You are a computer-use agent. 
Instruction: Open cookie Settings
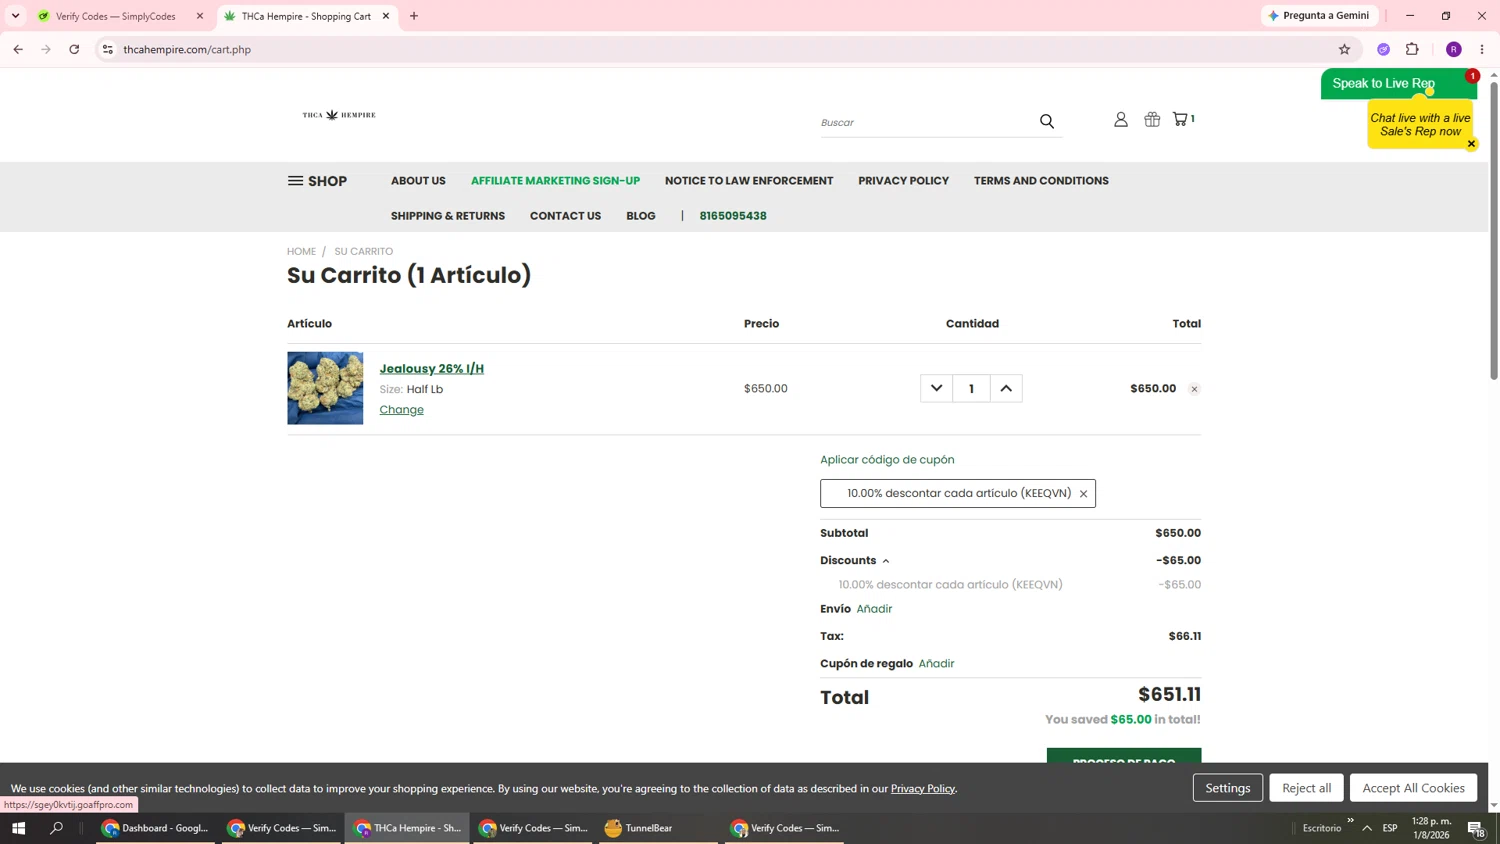pos(1227,788)
